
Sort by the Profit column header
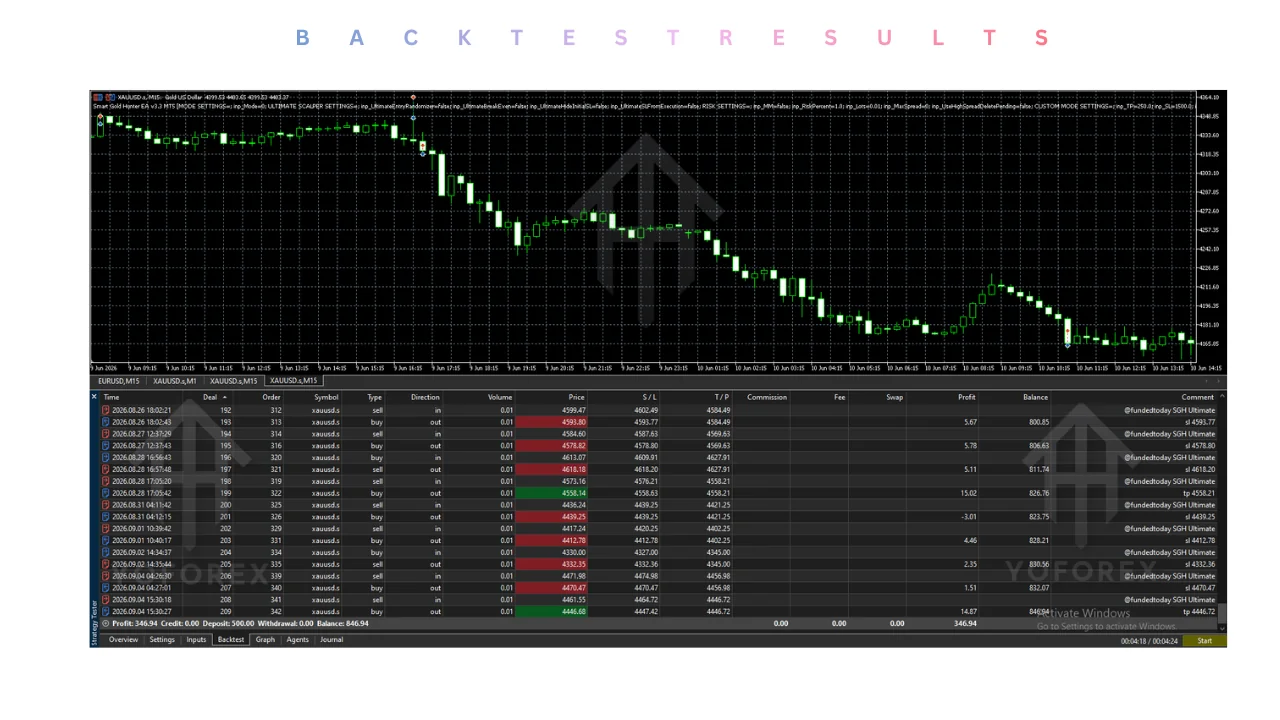(x=966, y=397)
